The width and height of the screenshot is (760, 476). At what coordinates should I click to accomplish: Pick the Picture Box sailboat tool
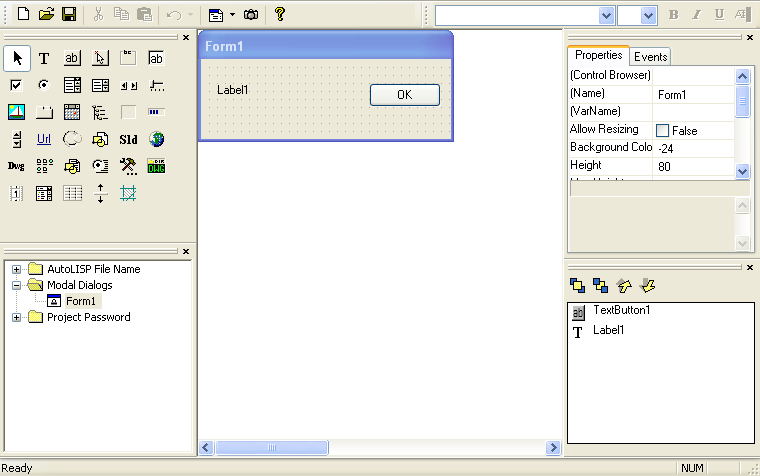16,112
